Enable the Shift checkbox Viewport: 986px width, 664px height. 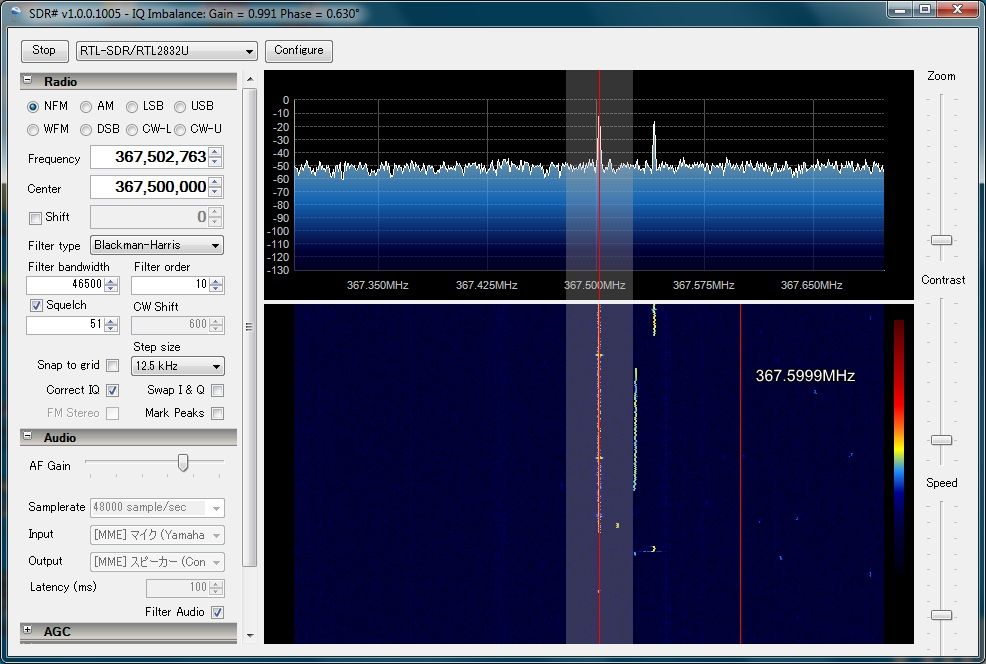pyautogui.click(x=36, y=218)
